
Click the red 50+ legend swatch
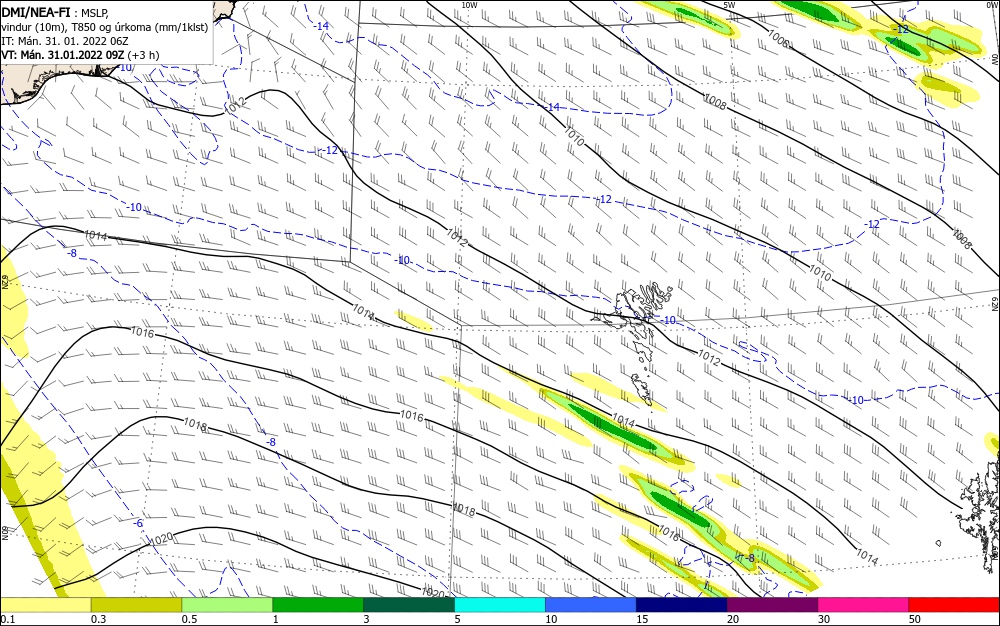pos(954,605)
